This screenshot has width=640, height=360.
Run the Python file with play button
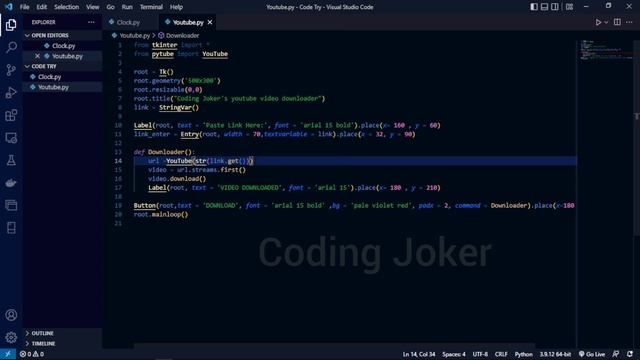(598, 22)
